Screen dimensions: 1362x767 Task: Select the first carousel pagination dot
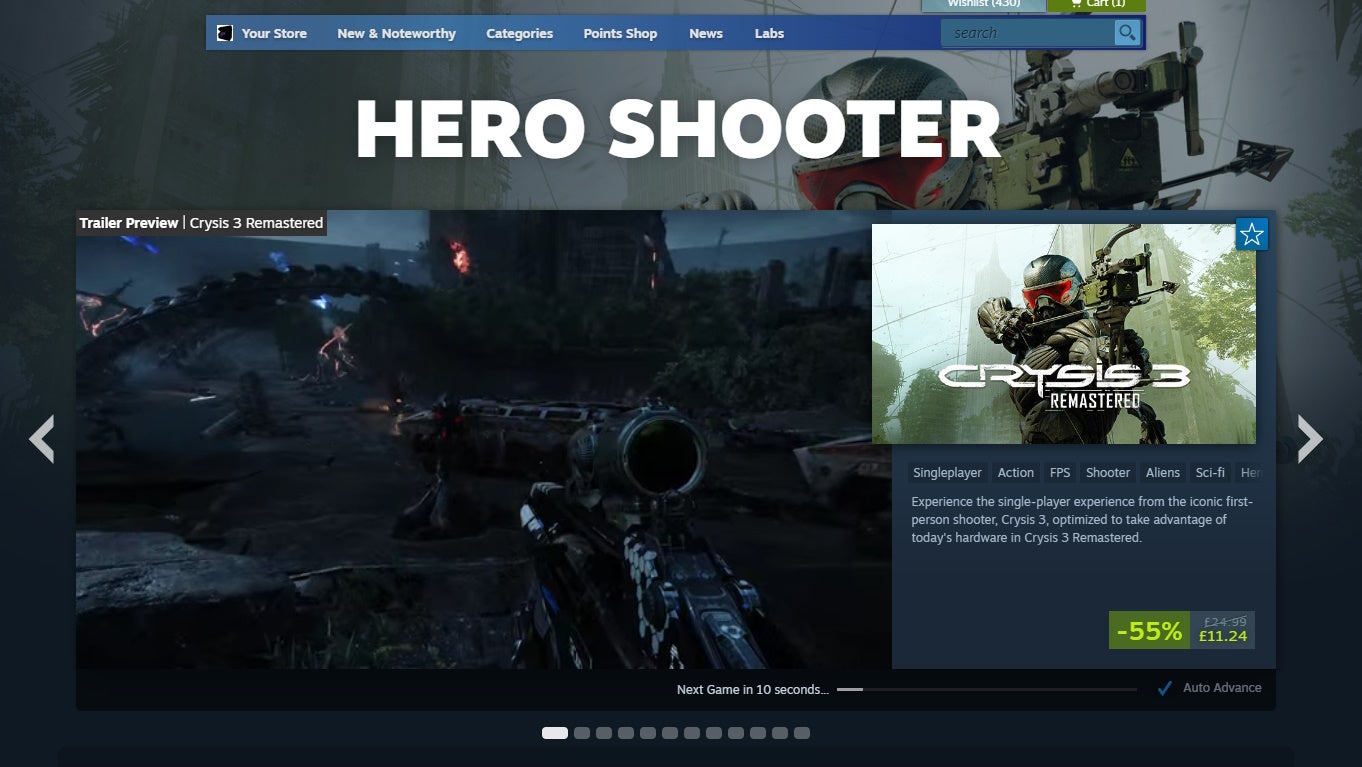[556, 732]
